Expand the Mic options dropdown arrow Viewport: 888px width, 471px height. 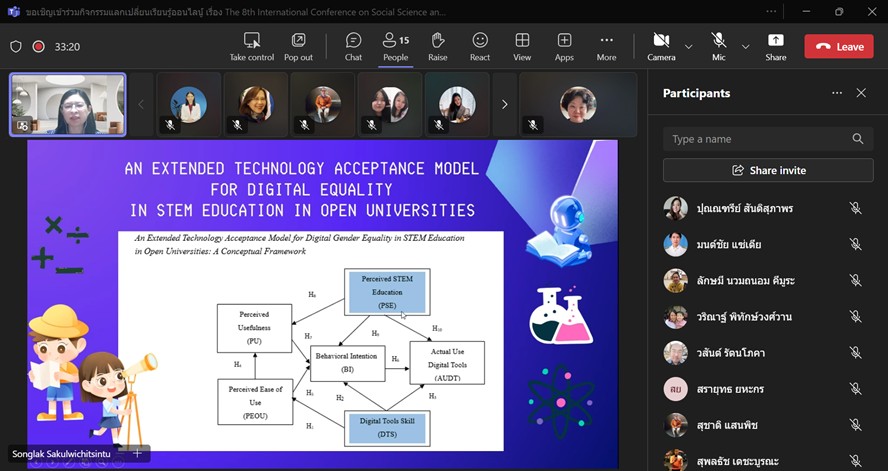(745, 47)
